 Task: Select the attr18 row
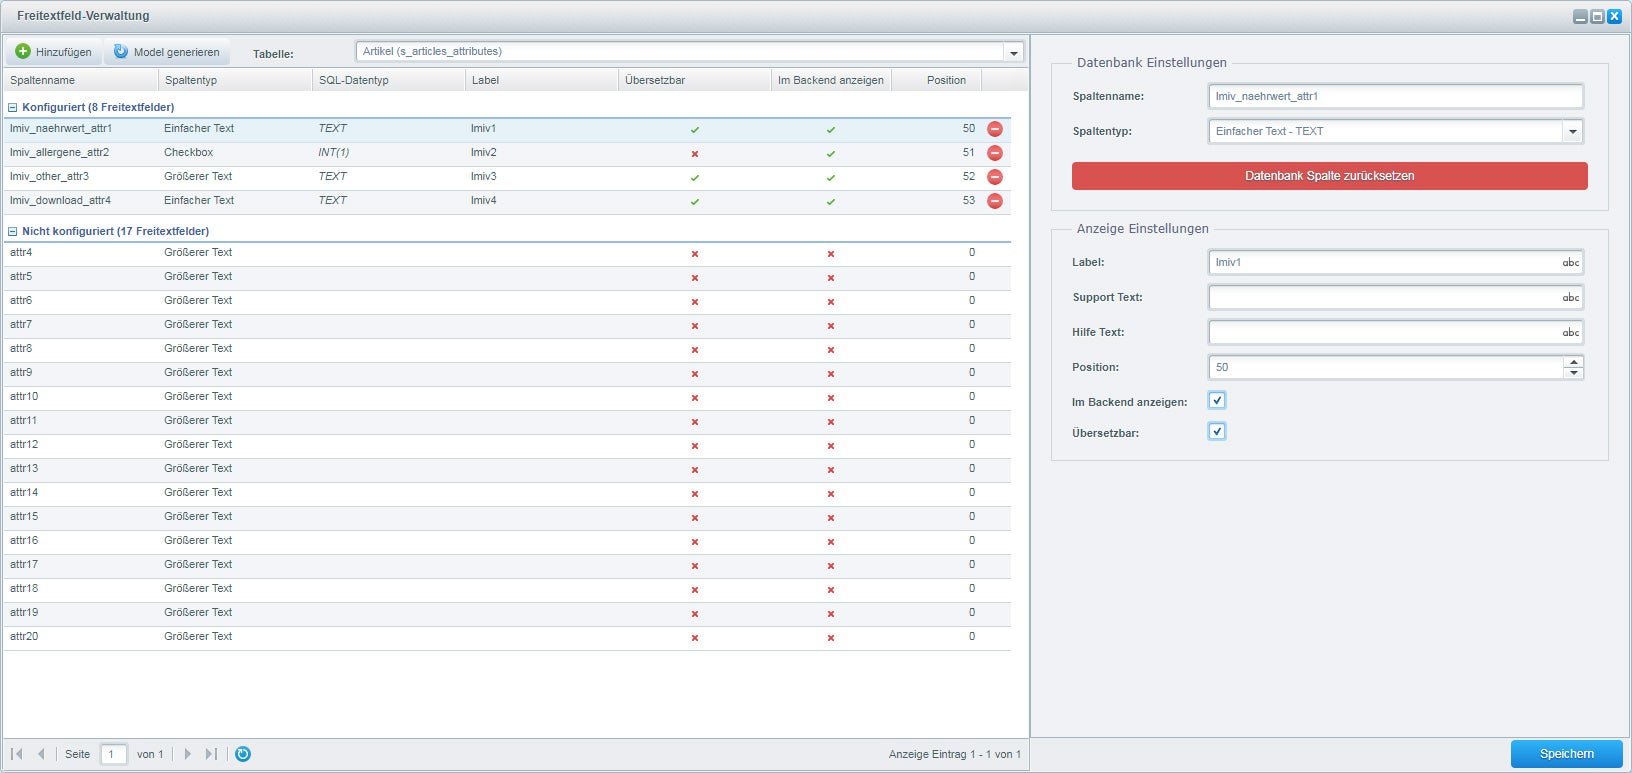507,589
